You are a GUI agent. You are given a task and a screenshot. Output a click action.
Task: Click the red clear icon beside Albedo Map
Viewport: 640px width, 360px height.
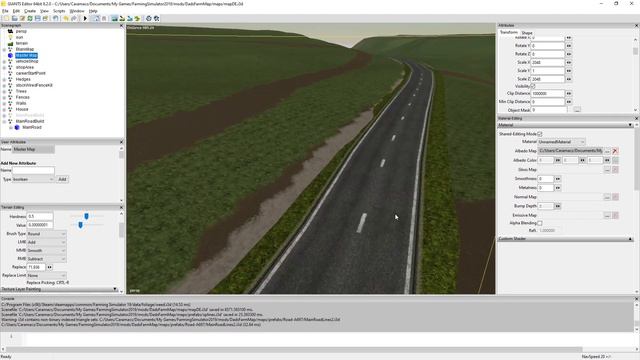click(615, 151)
